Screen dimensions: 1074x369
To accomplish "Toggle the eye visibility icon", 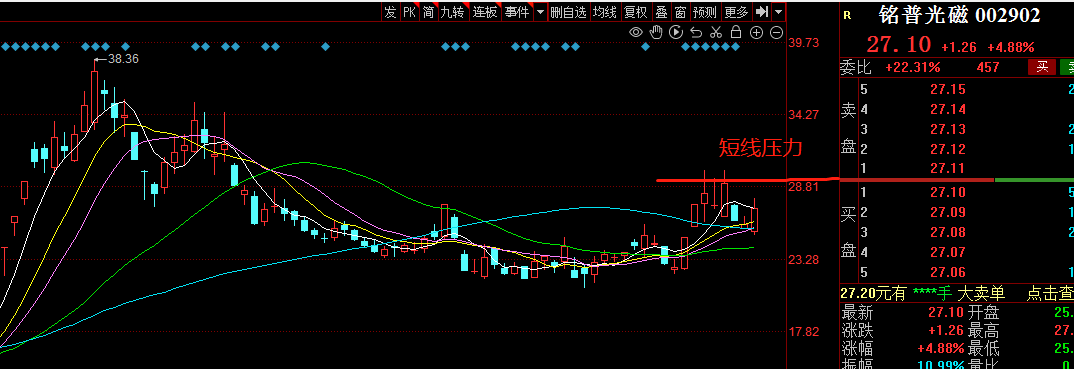I will [x=636, y=31].
